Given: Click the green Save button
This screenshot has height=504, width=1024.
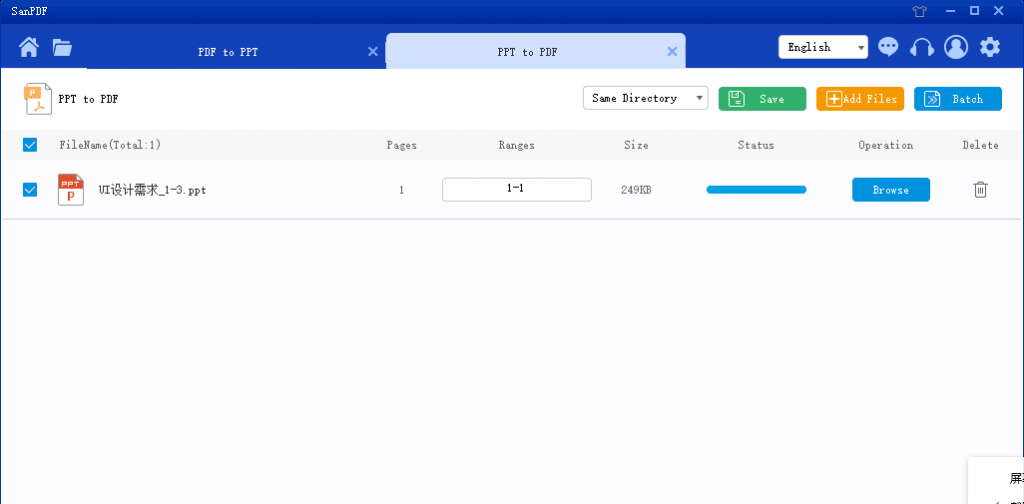Looking at the screenshot, I should [x=762, y=99].
